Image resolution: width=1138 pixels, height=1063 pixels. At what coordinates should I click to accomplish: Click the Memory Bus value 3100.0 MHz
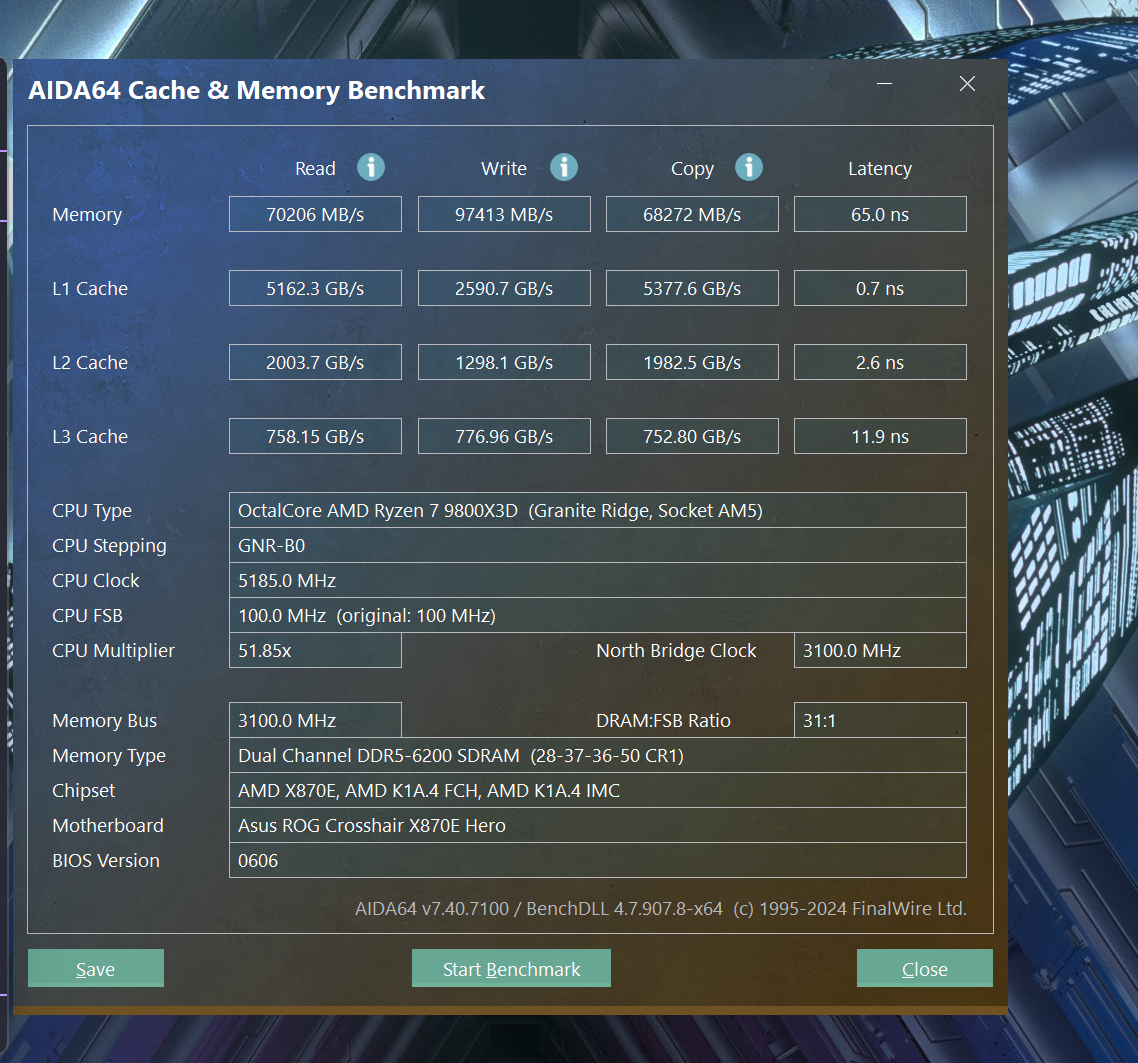point(315,720)
